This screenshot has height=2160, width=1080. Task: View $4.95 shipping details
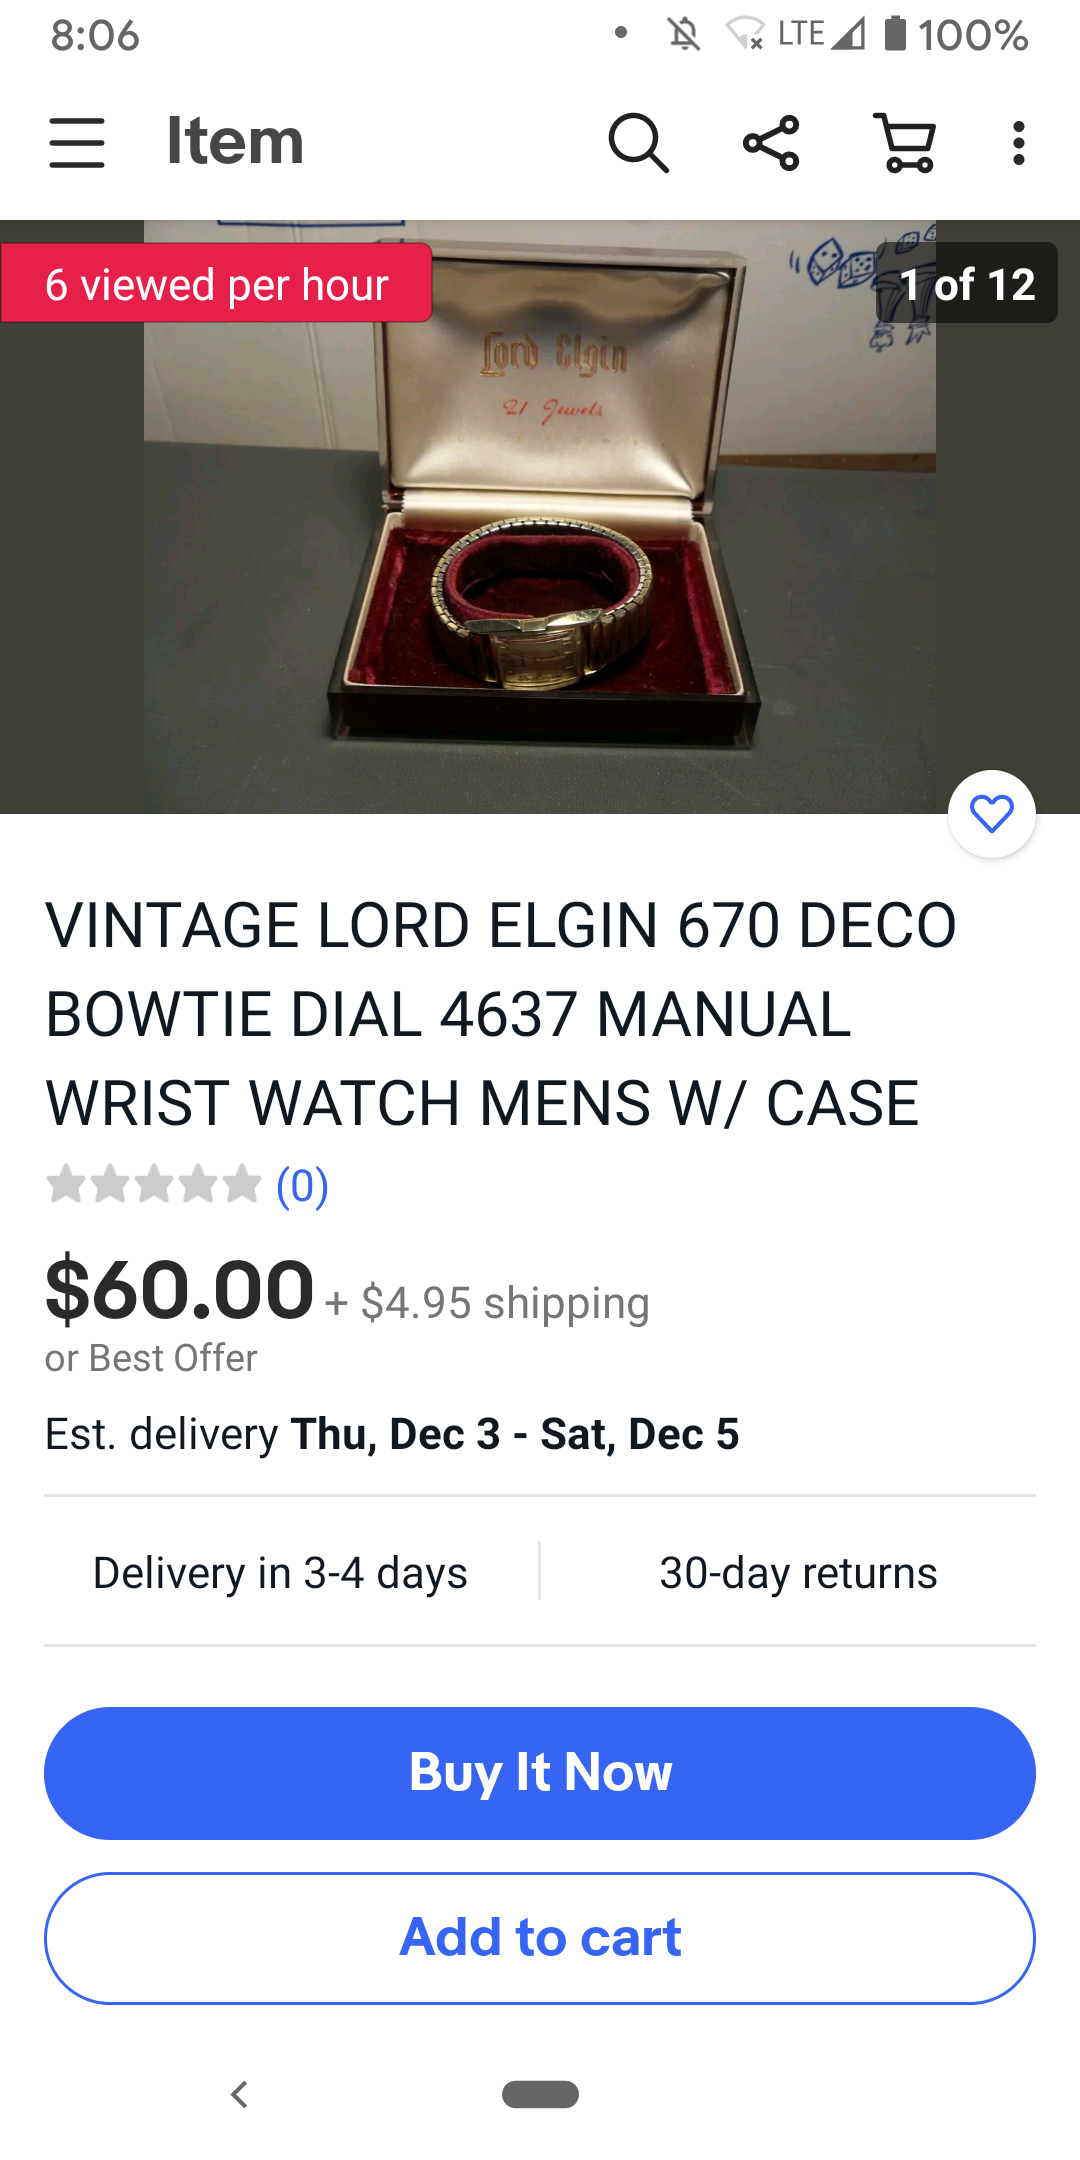pyautogui.click(x=487, y=1303)
